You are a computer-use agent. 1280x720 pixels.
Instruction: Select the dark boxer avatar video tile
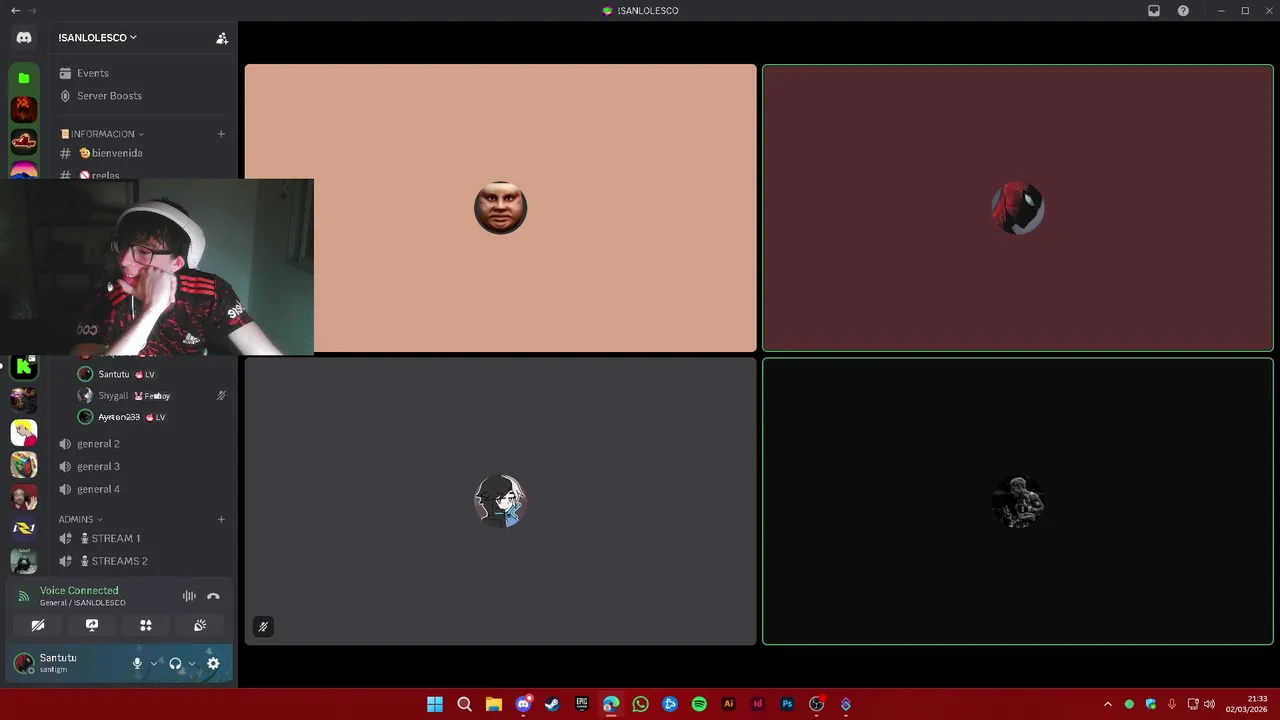pyautogui.click(x=1018, y=501)
